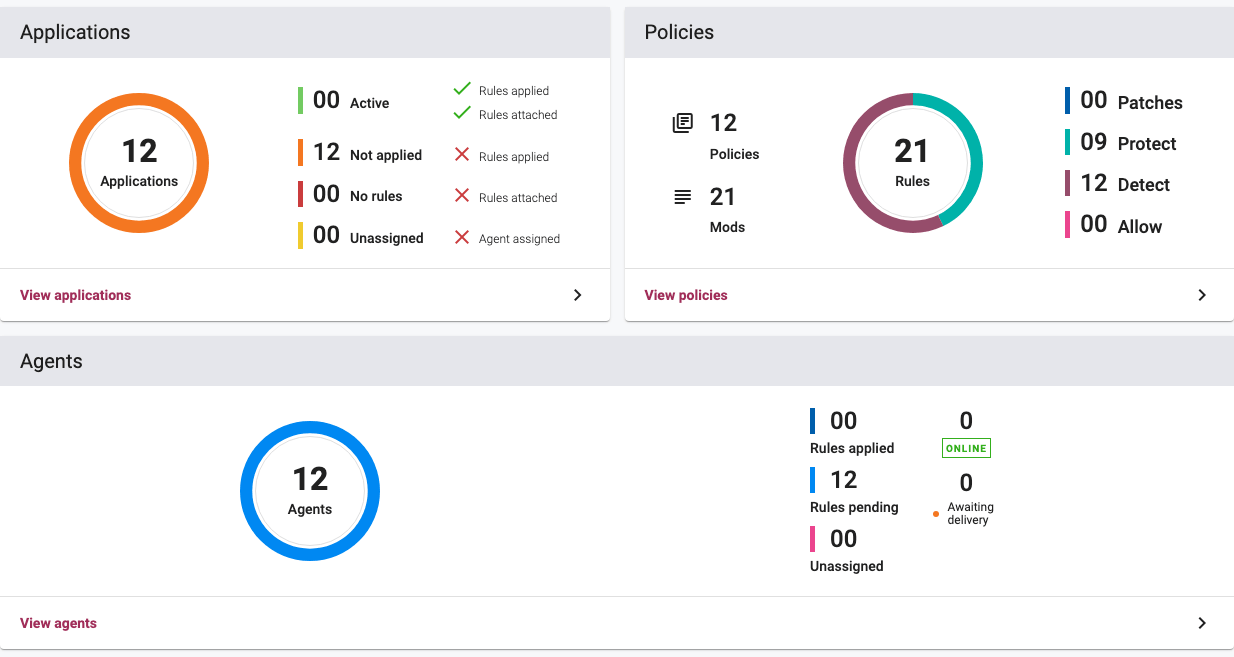This screenshot has height=657, width=1234.
Task: Click the red X beside Rules applied
Action: pyautogui.click(x=462, y=155)
